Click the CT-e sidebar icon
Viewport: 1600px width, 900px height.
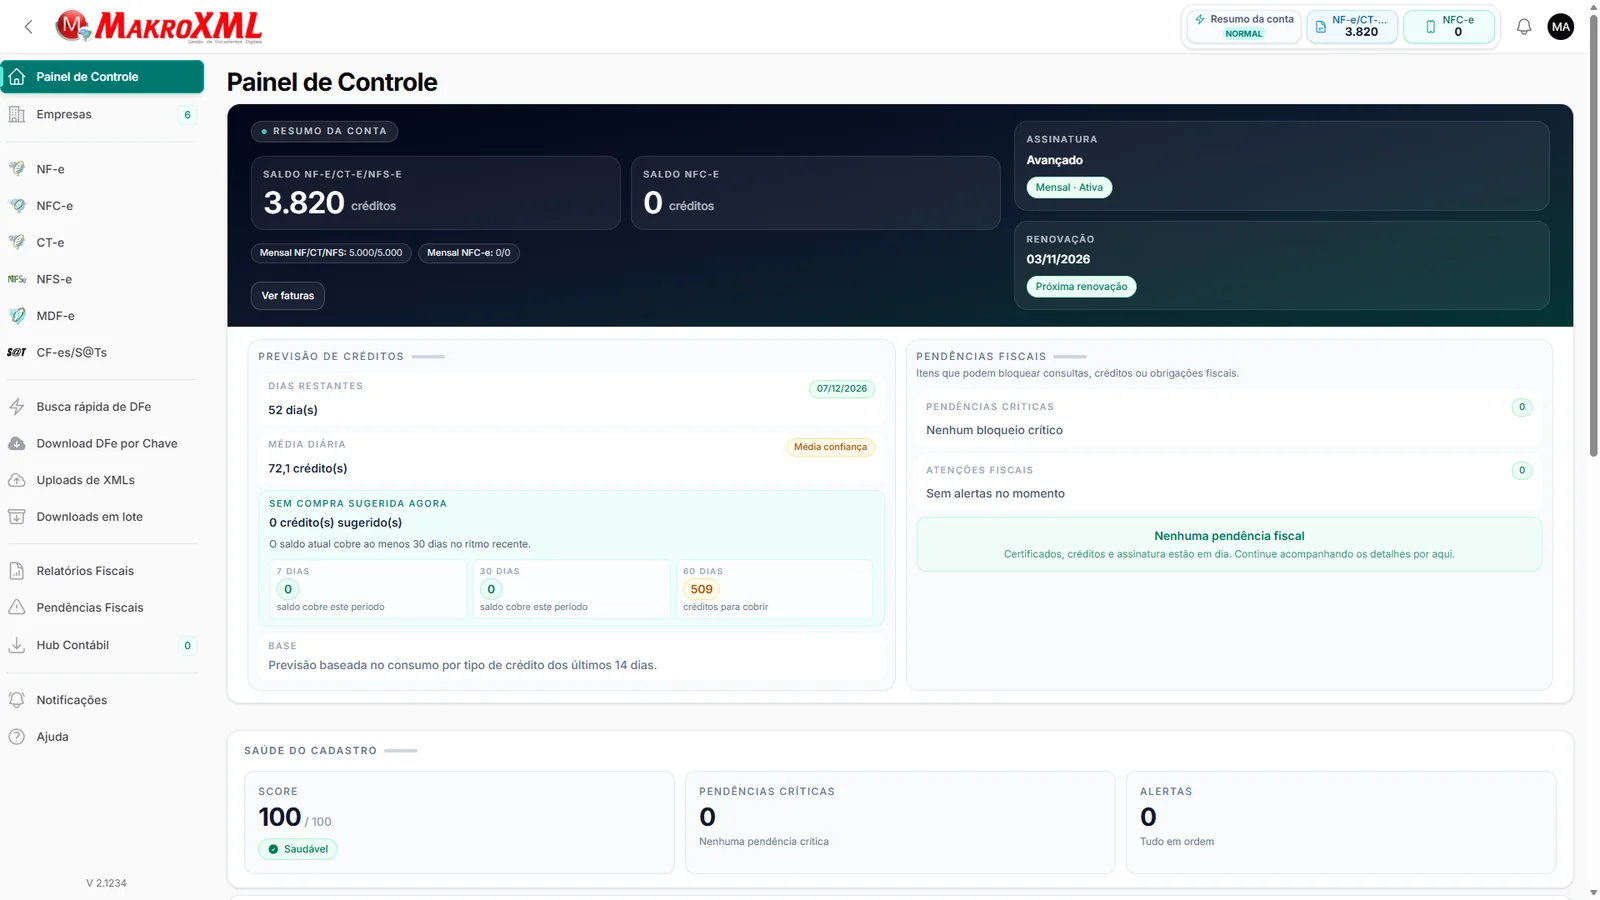click(x=17, y=242)
